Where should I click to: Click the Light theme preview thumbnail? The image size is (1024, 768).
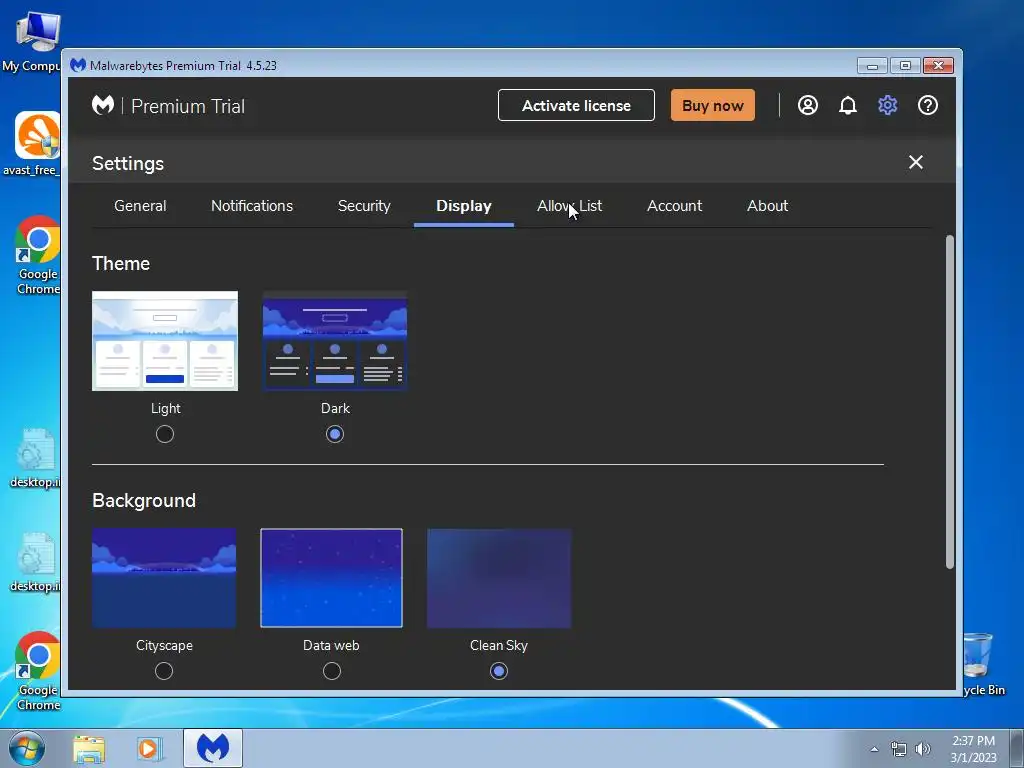(x=165, y=341)
